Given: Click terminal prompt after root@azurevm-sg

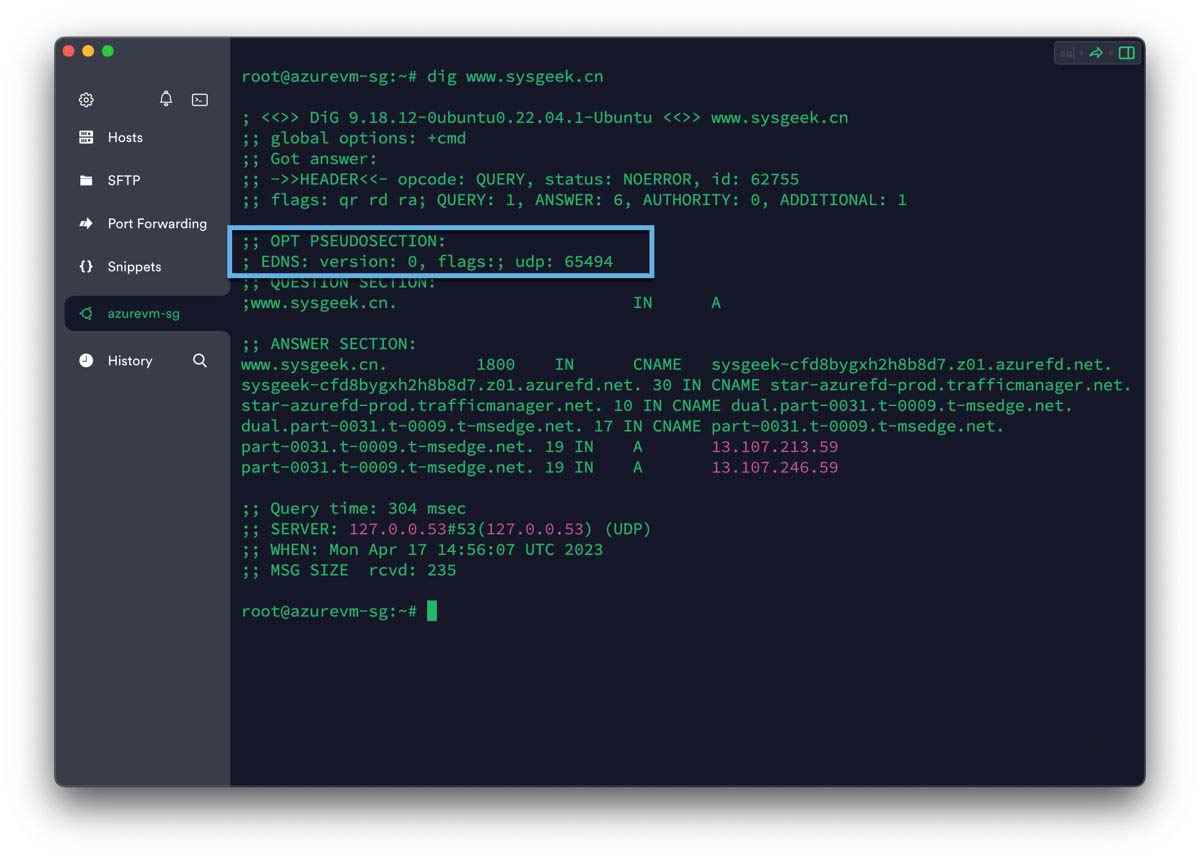Looking at the screenshot, I should click(432, 611).
